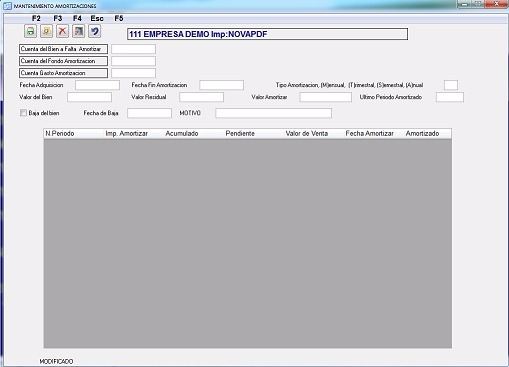This screenshot has height=367, width=509.
Task: Click the Cuenta del Bien a Falta Amortizar field
Action: point(133,49)
